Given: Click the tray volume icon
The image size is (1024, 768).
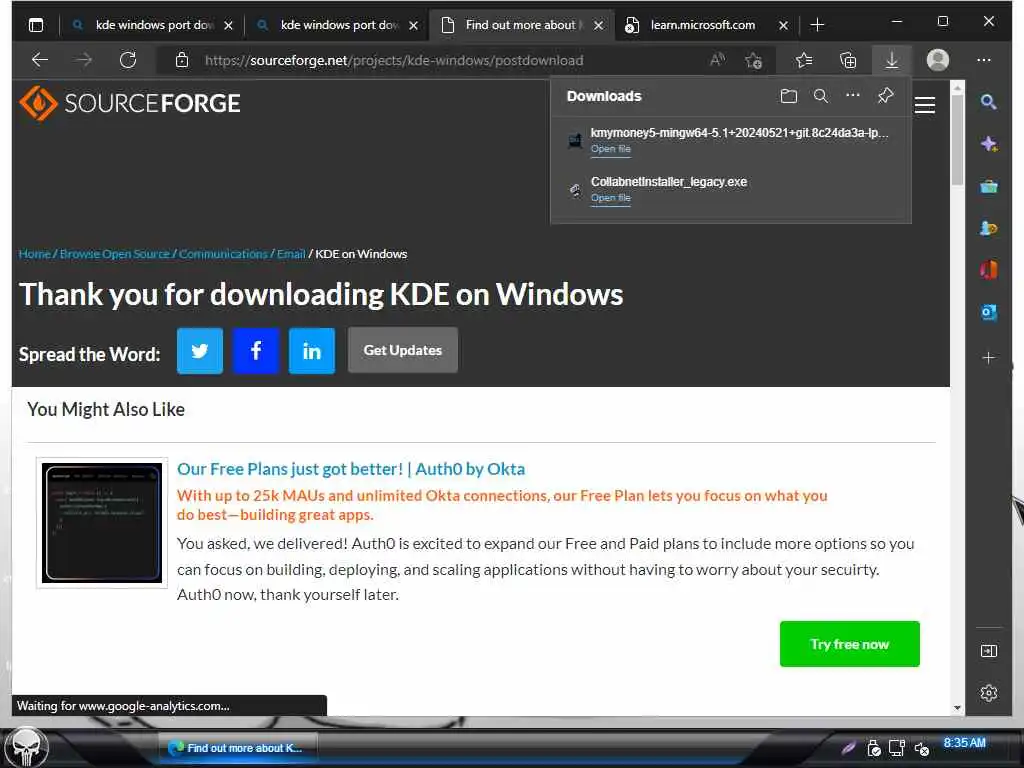Looking at the screenshot, I should click(921, 748).
